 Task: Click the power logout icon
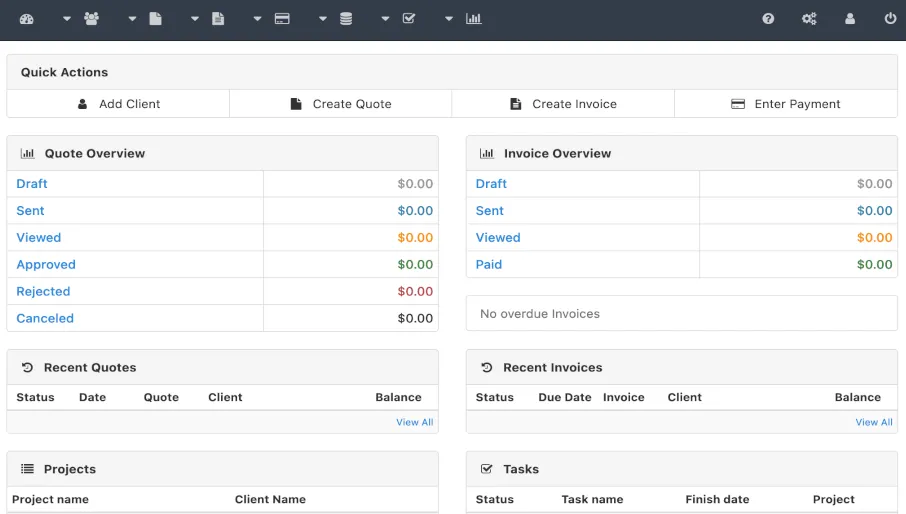click(x=890, y=18)
